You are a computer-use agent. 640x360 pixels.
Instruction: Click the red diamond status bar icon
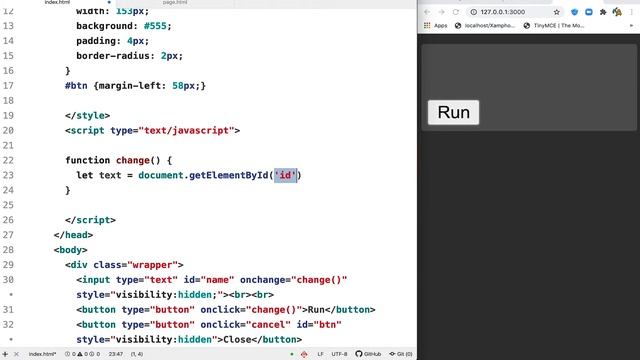[x=304, y=354]
